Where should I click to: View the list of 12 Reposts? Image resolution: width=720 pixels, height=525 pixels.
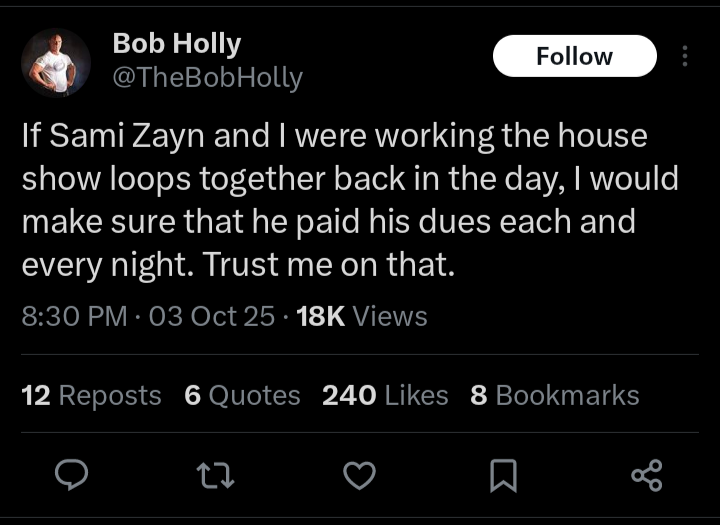(x=91, y=395)
